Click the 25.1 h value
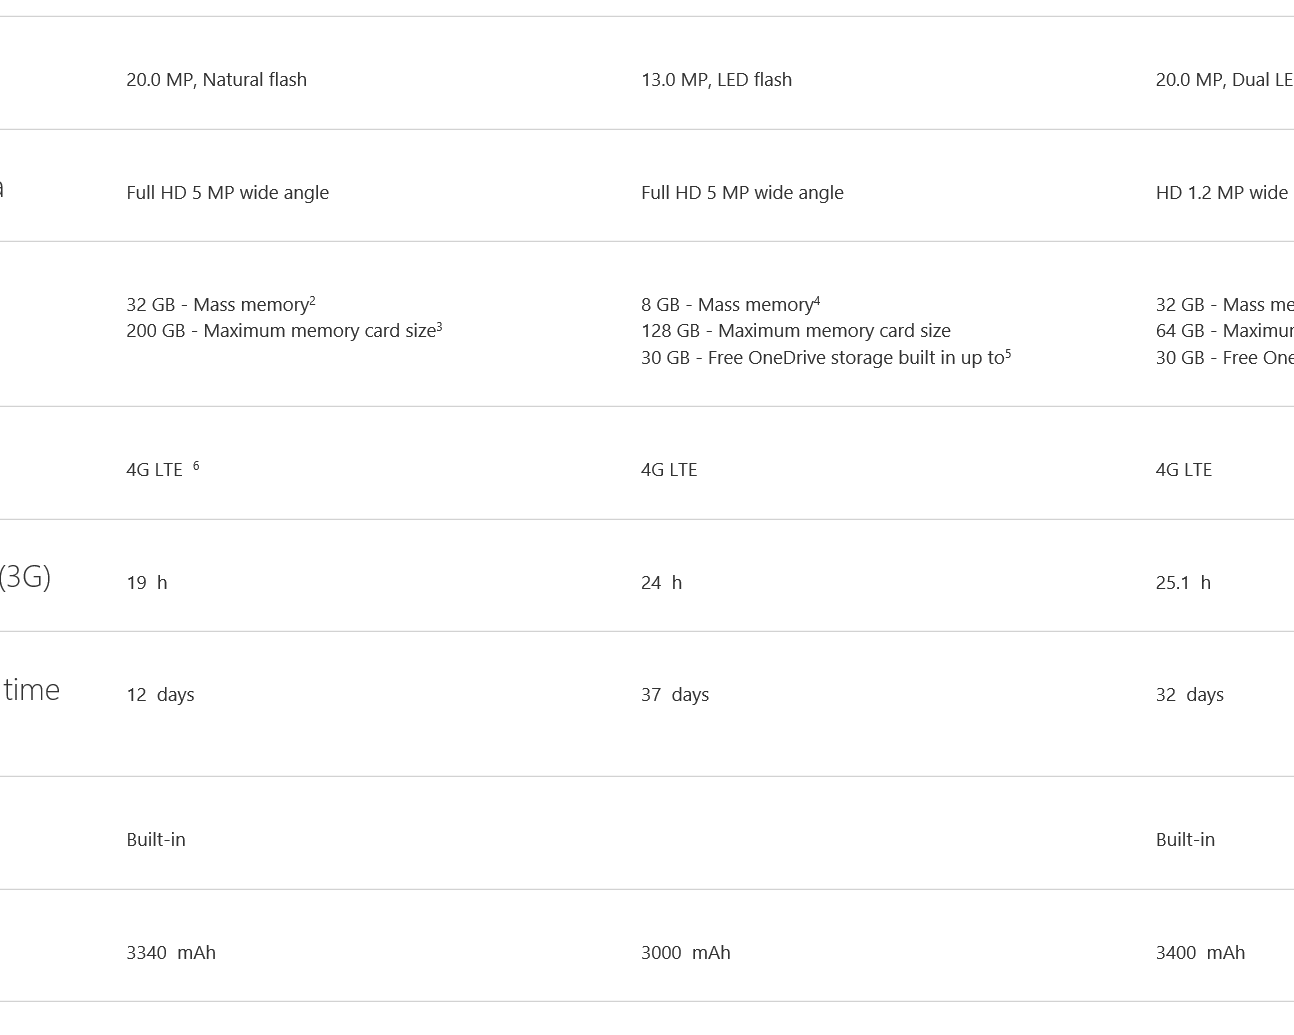Viewport: 1294px width, 1035px height. tap(1184, 583)
